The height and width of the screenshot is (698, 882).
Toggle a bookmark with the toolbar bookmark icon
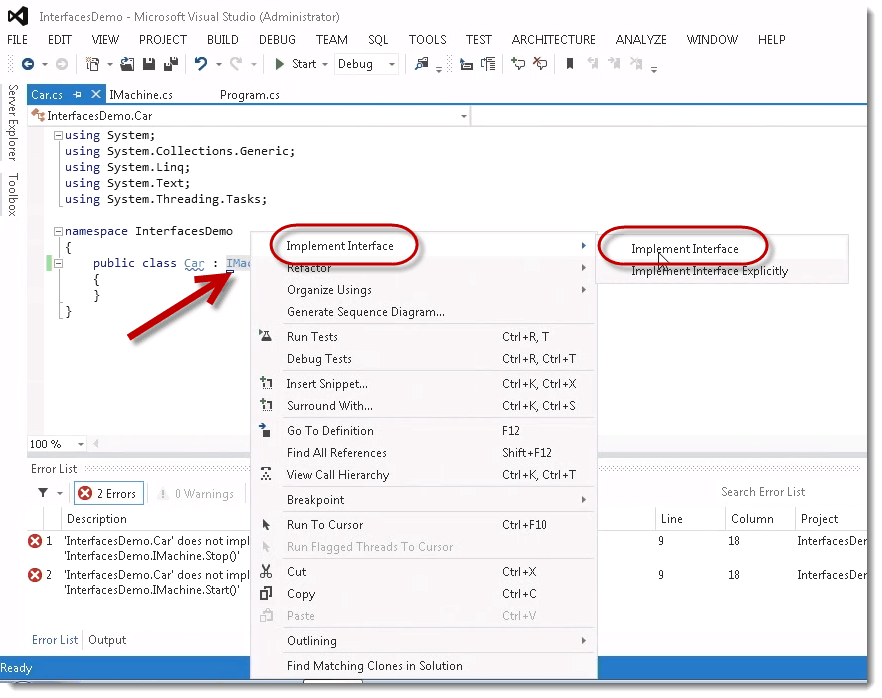pos(570,64)
